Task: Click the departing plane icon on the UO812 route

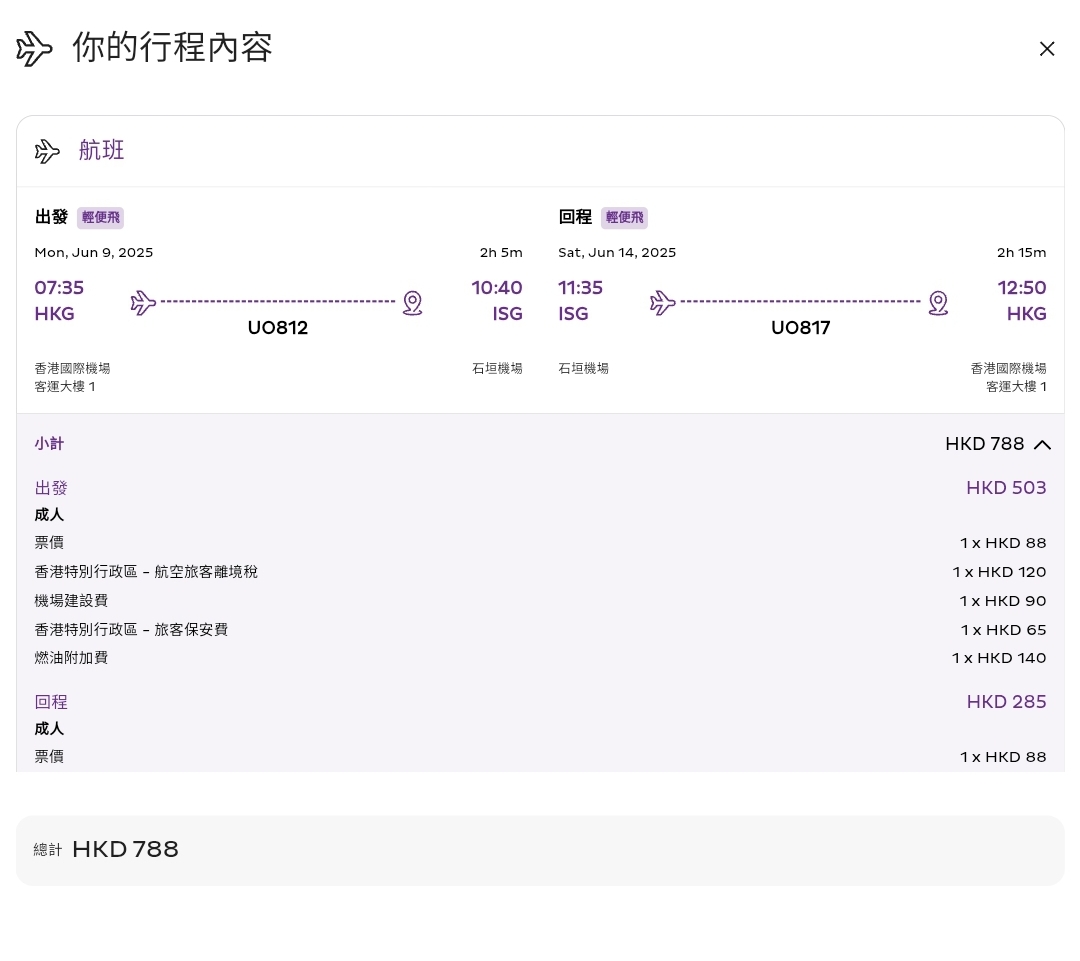Action: coord(143,302)
